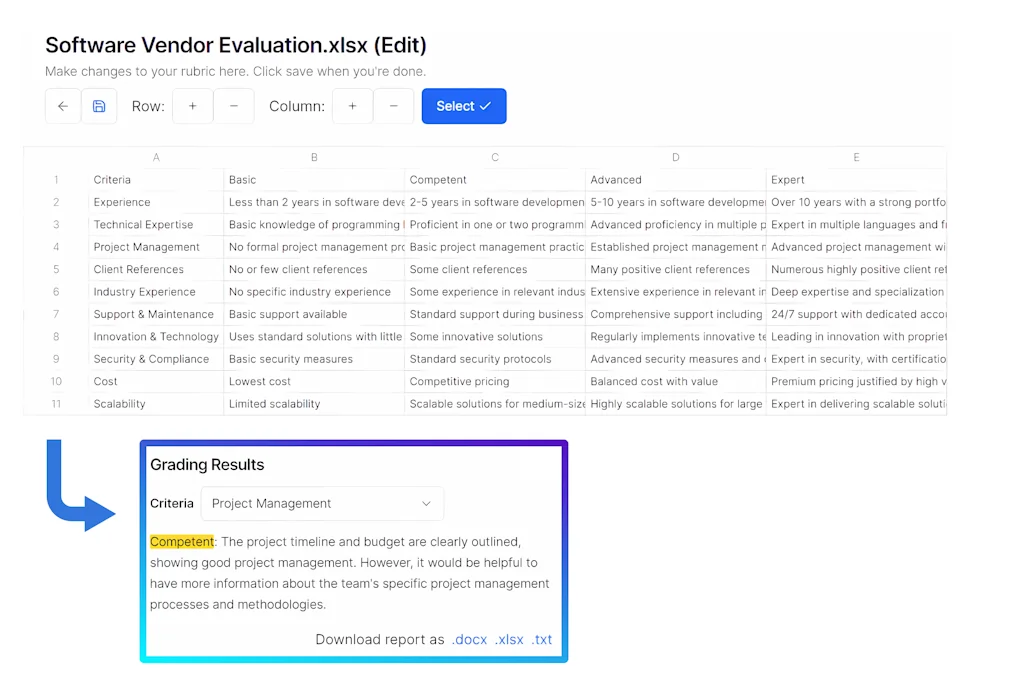Select the Criteria header cell
The height and width of the screenshot is (690, 1024).
coord(112,179)
